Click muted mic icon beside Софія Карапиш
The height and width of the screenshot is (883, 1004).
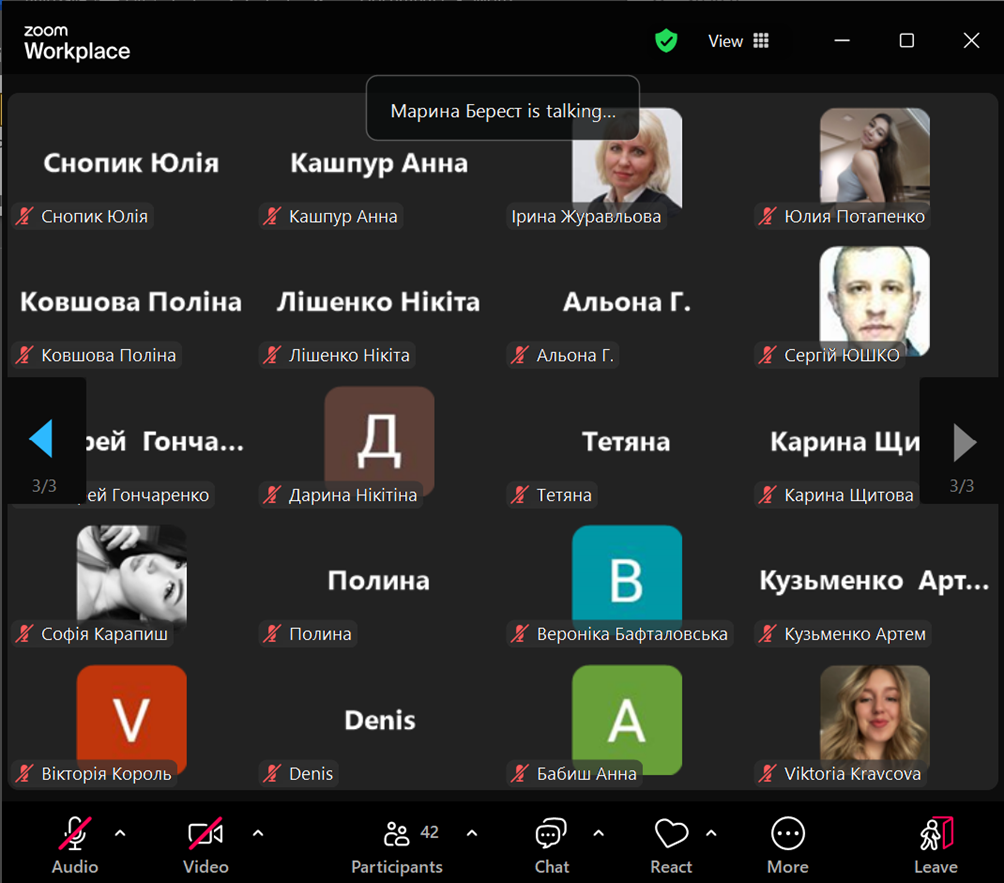[x=25, y=634]
